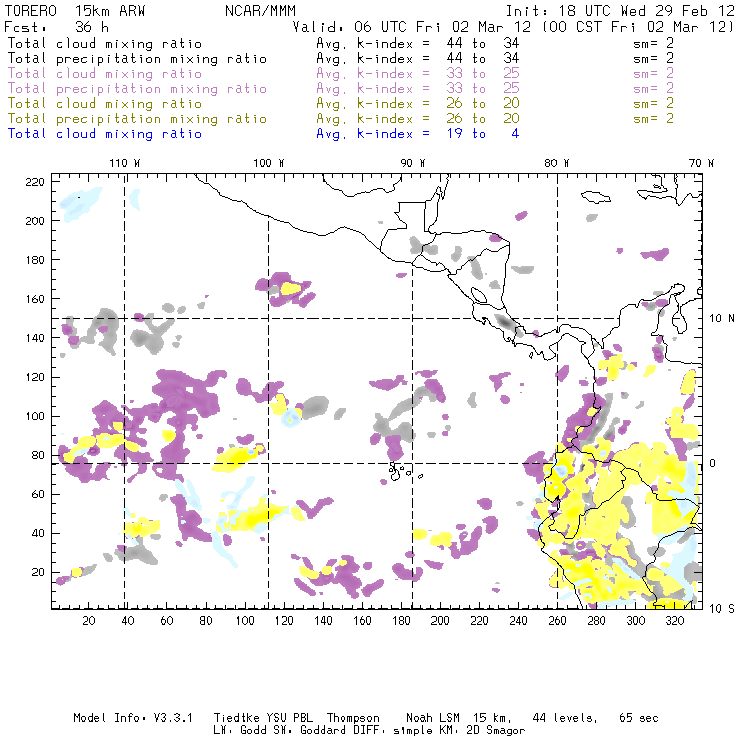740x740 pixels.
Task: Click the 'Tiedtke' scheme name
Action: click(237, 718)
